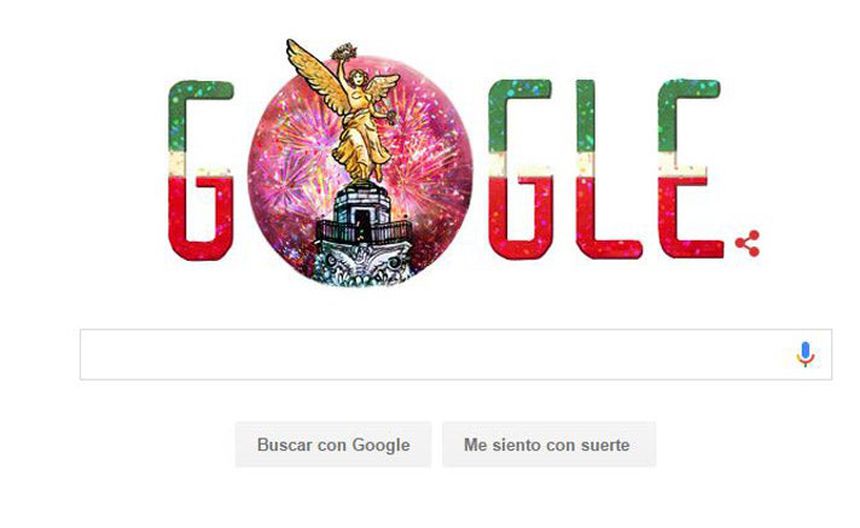This screenshot has width=860, height=528.
Task: Click the red bottom of the first G
Action: click(200, 219)
